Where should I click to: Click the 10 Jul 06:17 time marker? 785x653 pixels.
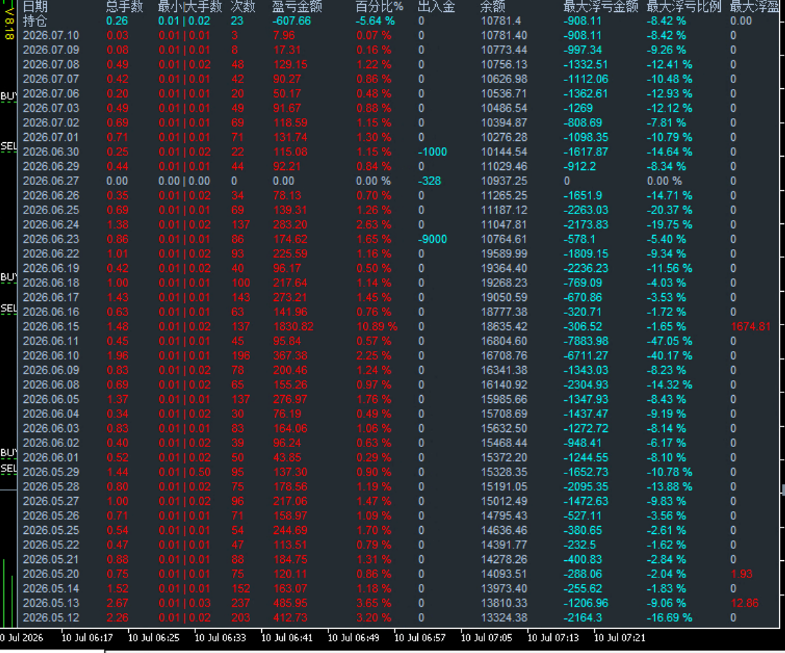[87, 637]
